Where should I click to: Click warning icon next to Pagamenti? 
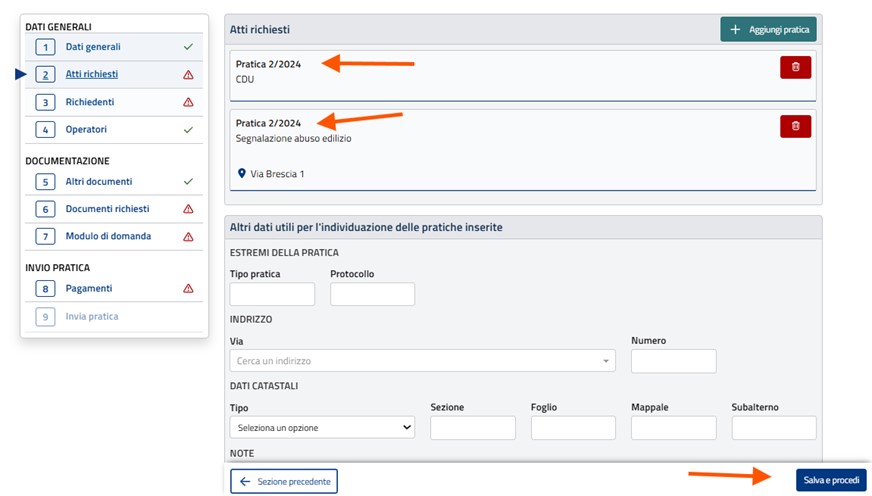click(x=188, y=289)
